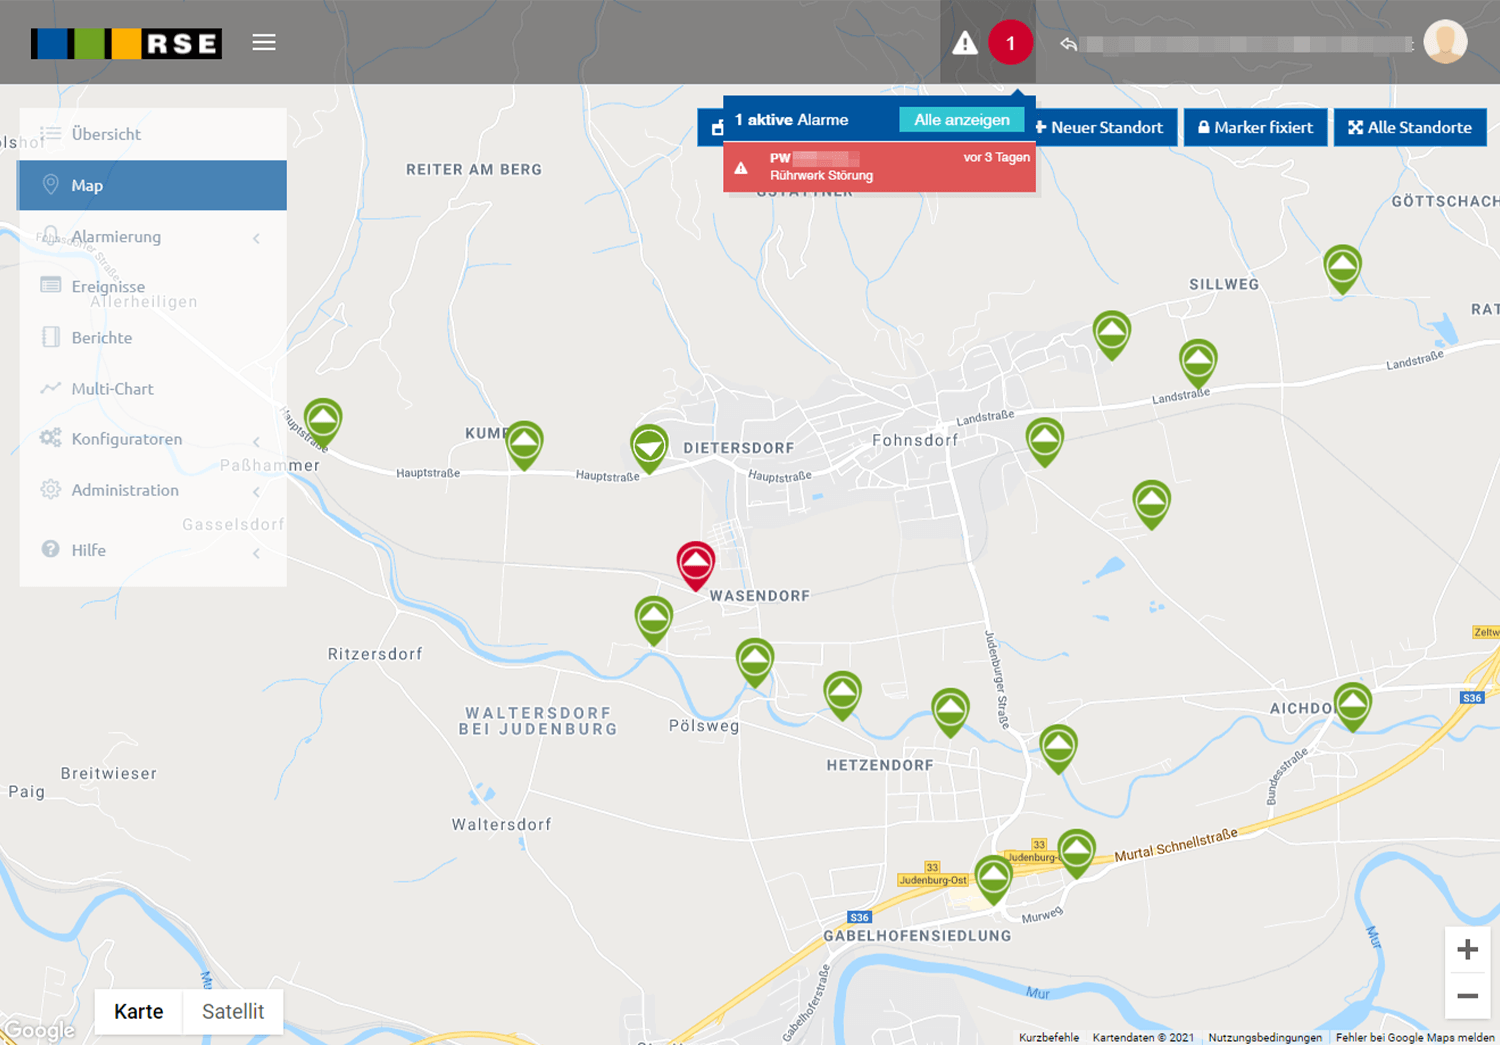Click Fehler bei Google Maps melden
This screenshot has width=1500, height=1045.
(x=1415, y=1038)
